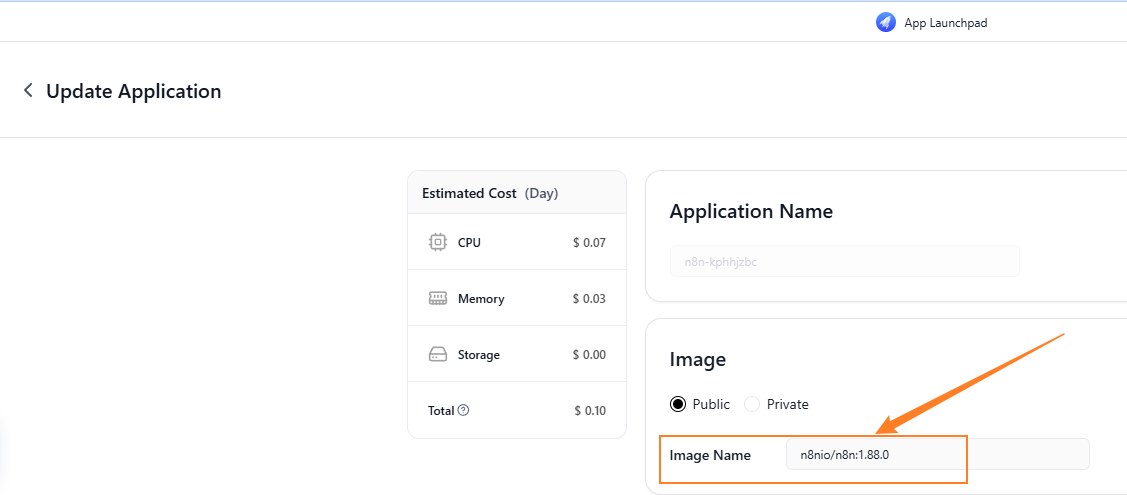This screenshot has height=495, width=1127.
Task: Click the Update Application heading
Action: coord(134,91)
